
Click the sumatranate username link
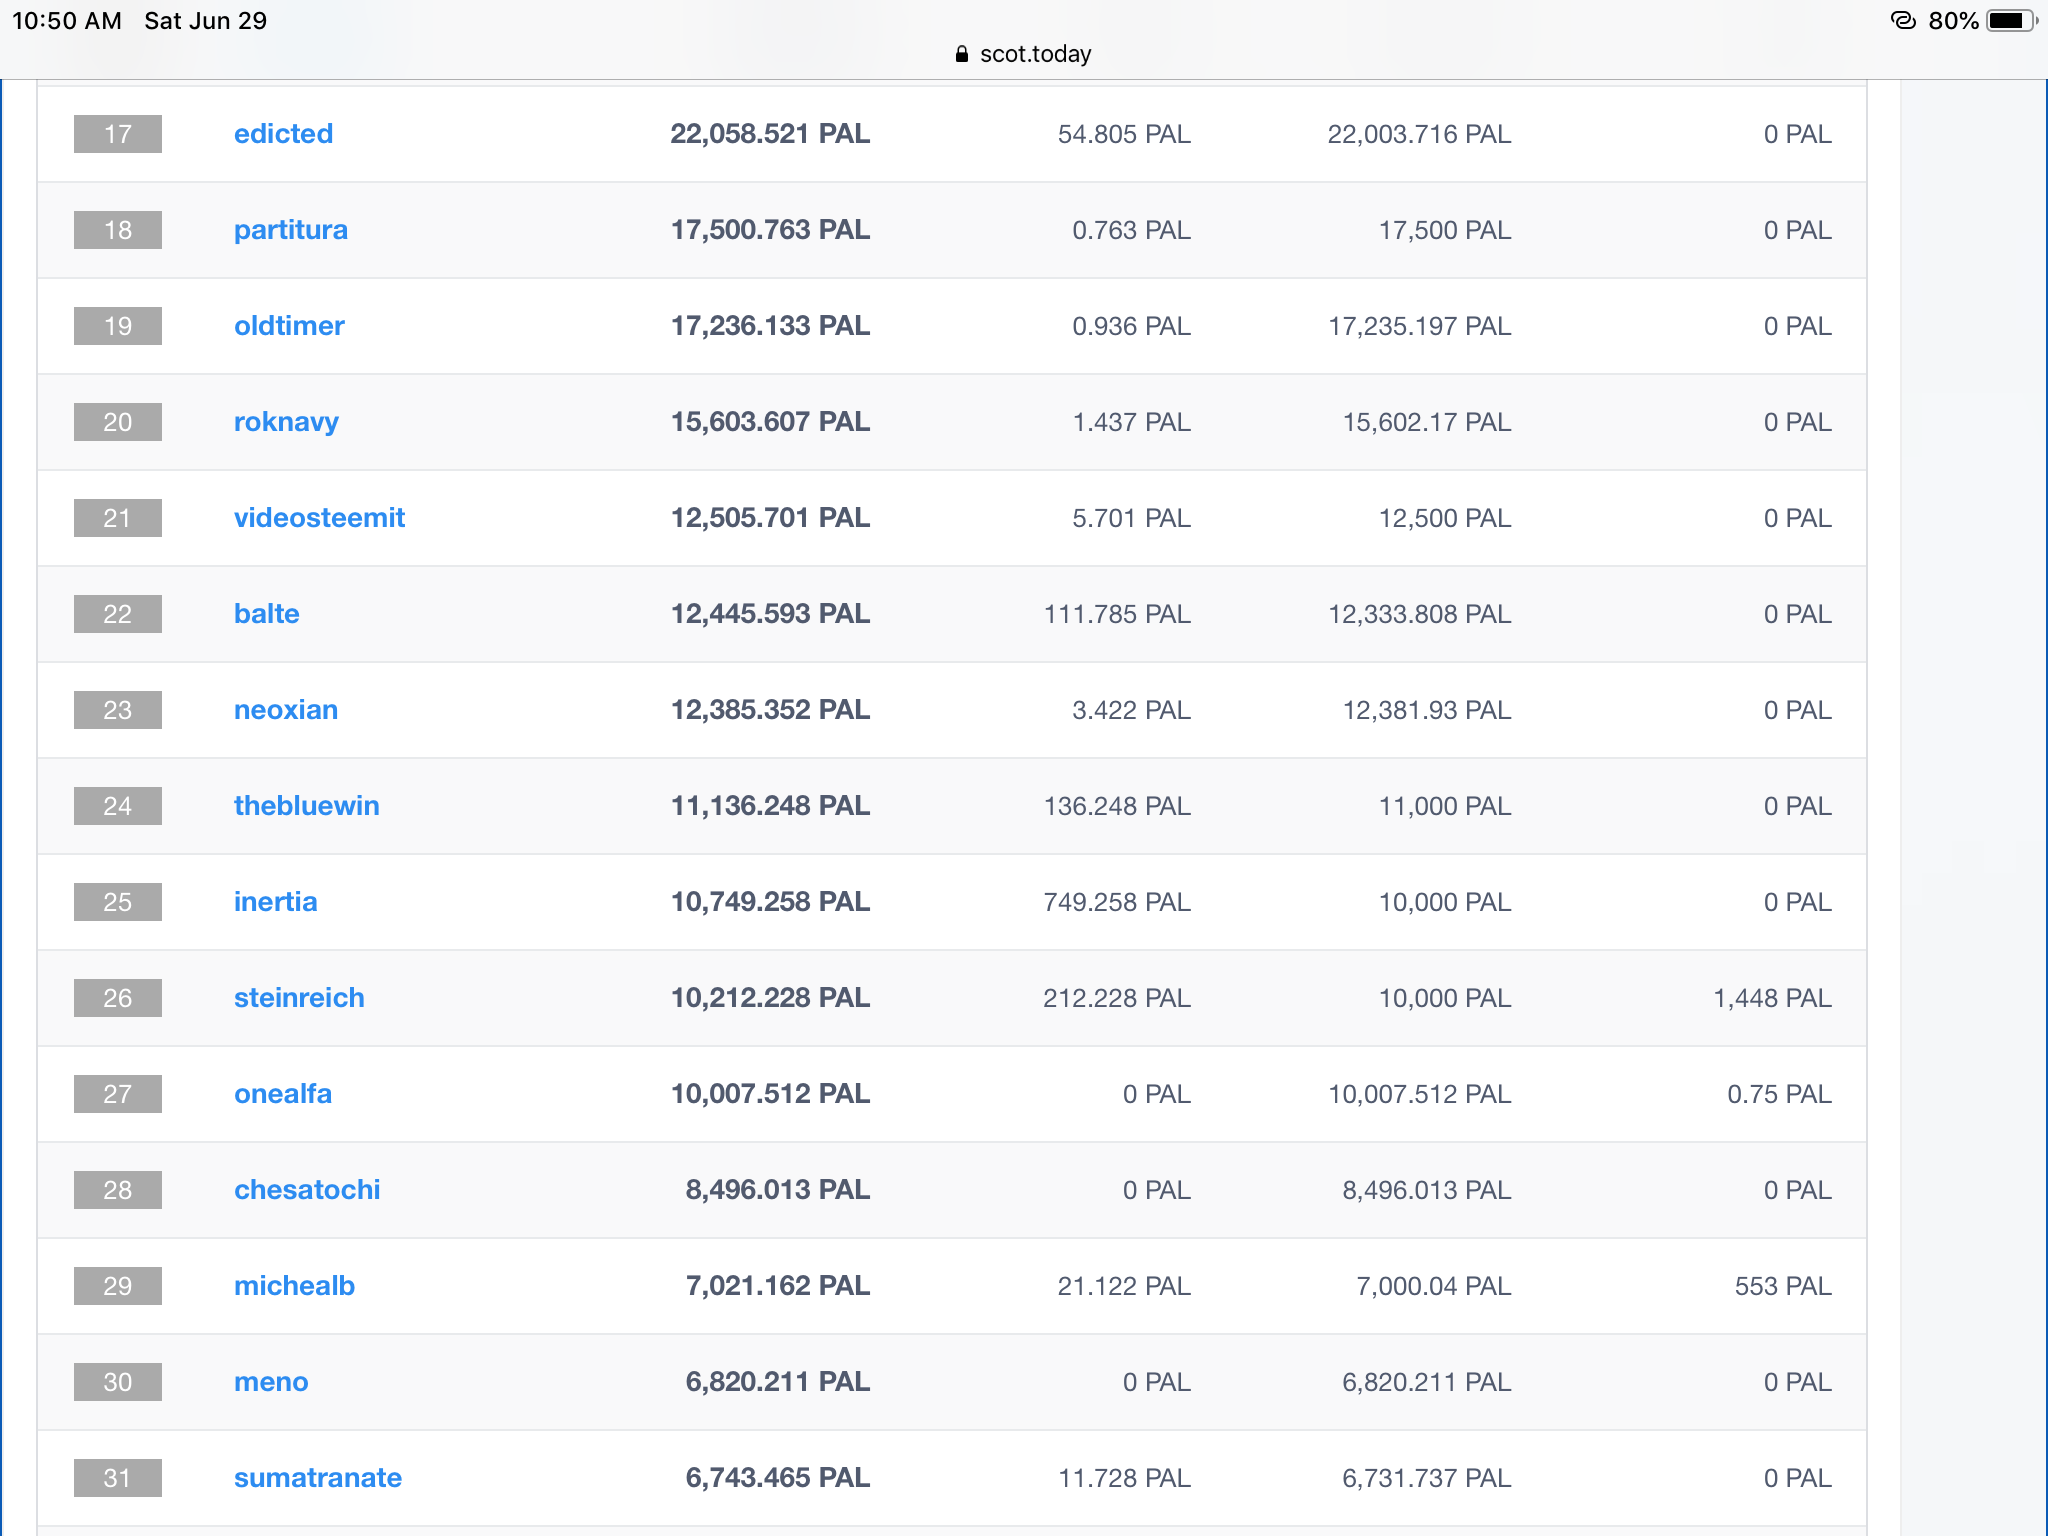pos(317,1478)
